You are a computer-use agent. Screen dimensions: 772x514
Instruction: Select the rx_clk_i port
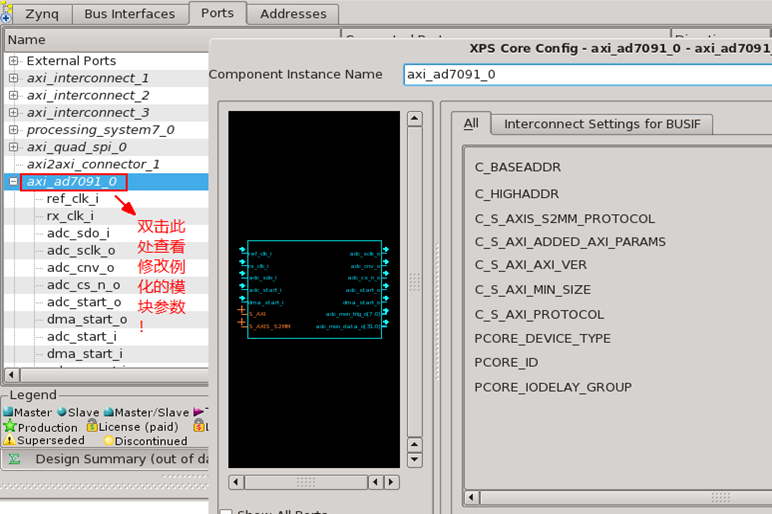(70, 216)
